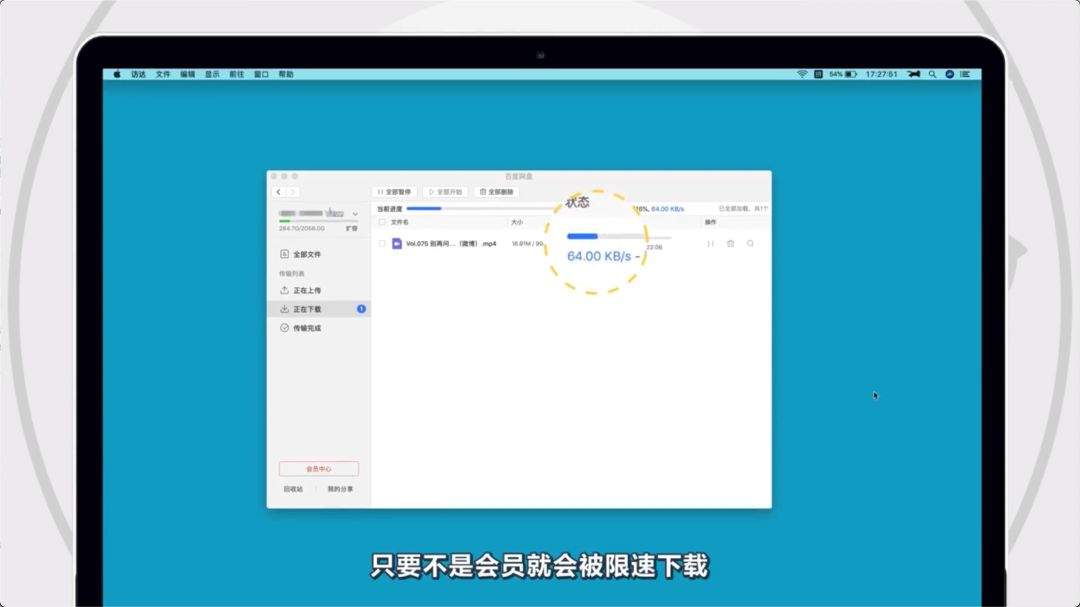Click the Siri icon in menu bar
Screen dimensions: 1080x607
click(950, 74)
